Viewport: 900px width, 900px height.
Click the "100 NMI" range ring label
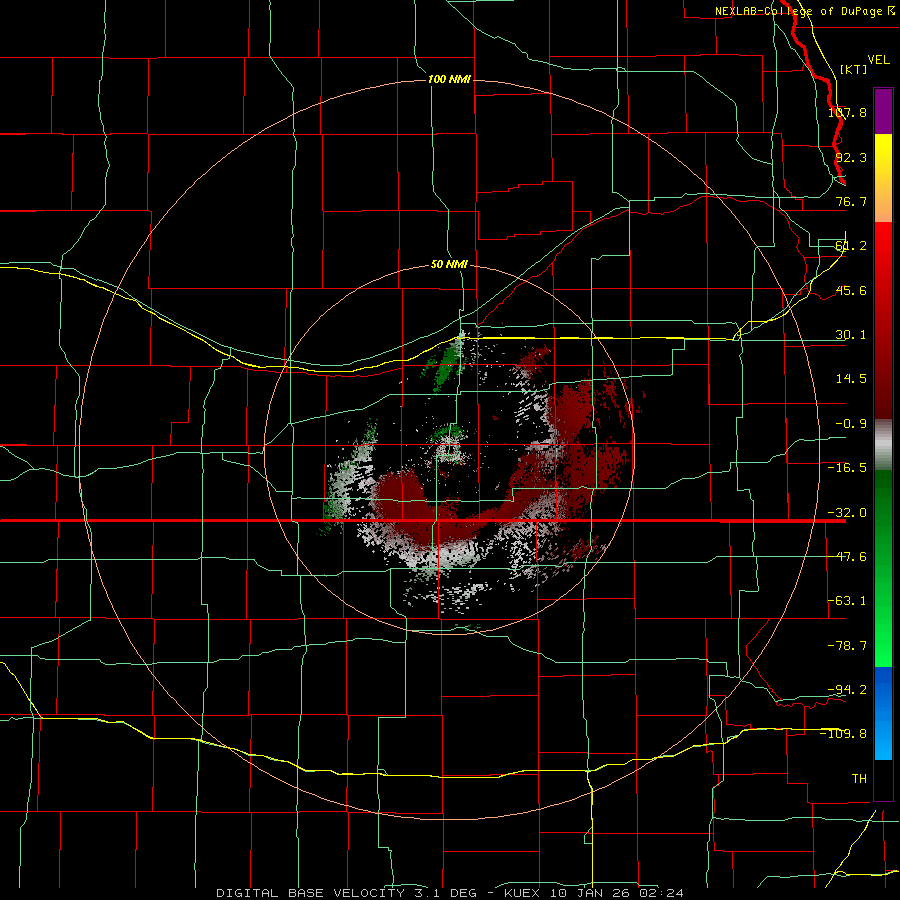[449, 79]
